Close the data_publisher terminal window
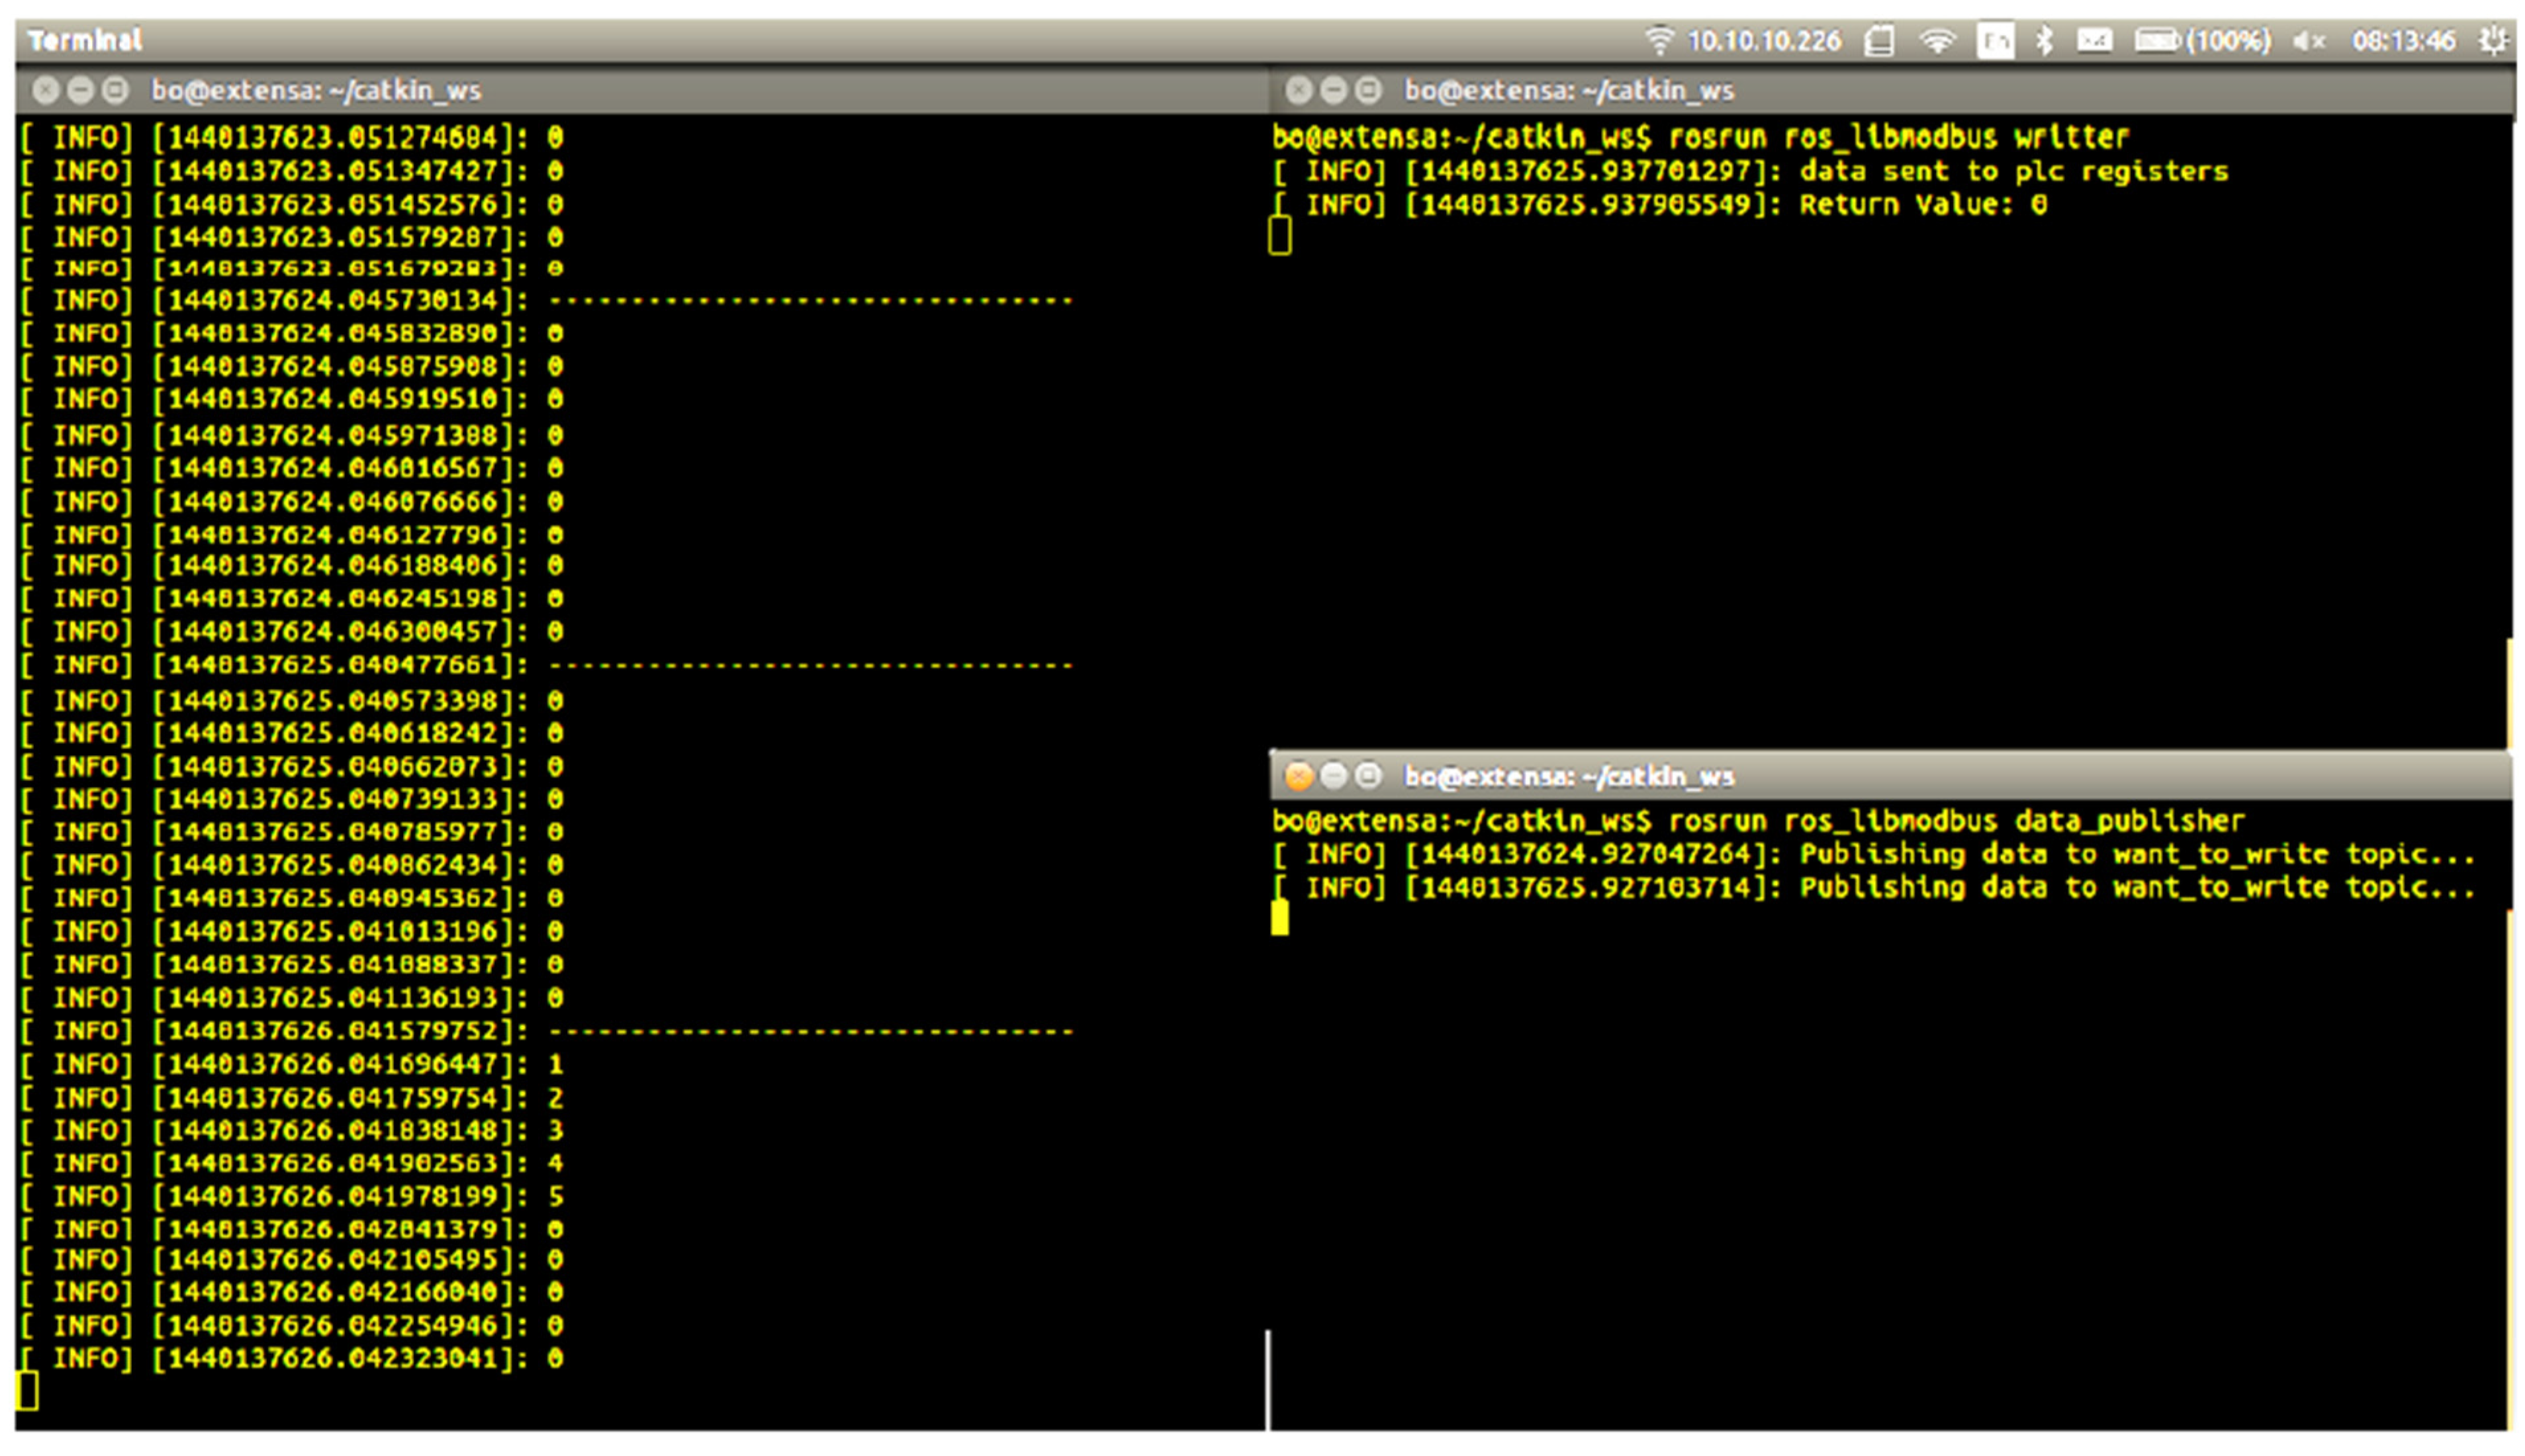Image resolution: width=2525 pixels, height=1456 pixels. [1298, 776]
